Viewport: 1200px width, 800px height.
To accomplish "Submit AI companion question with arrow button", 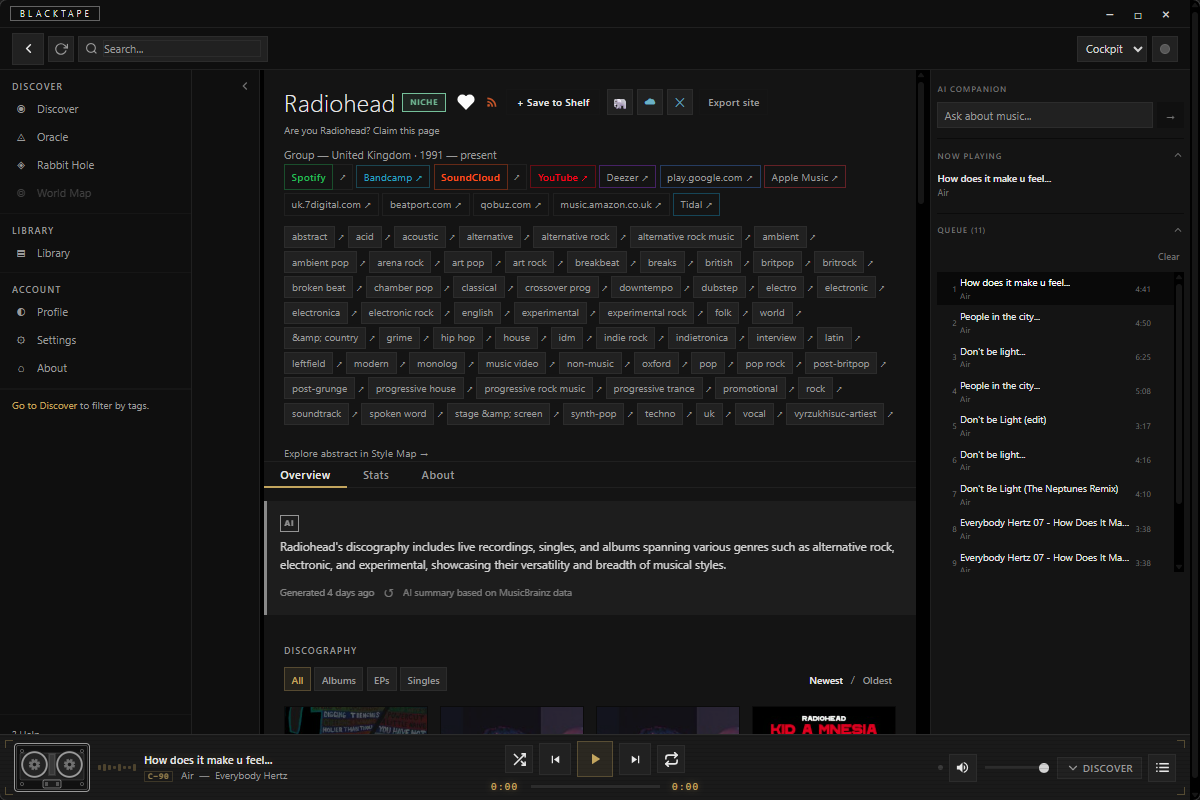I will 1170,116.
